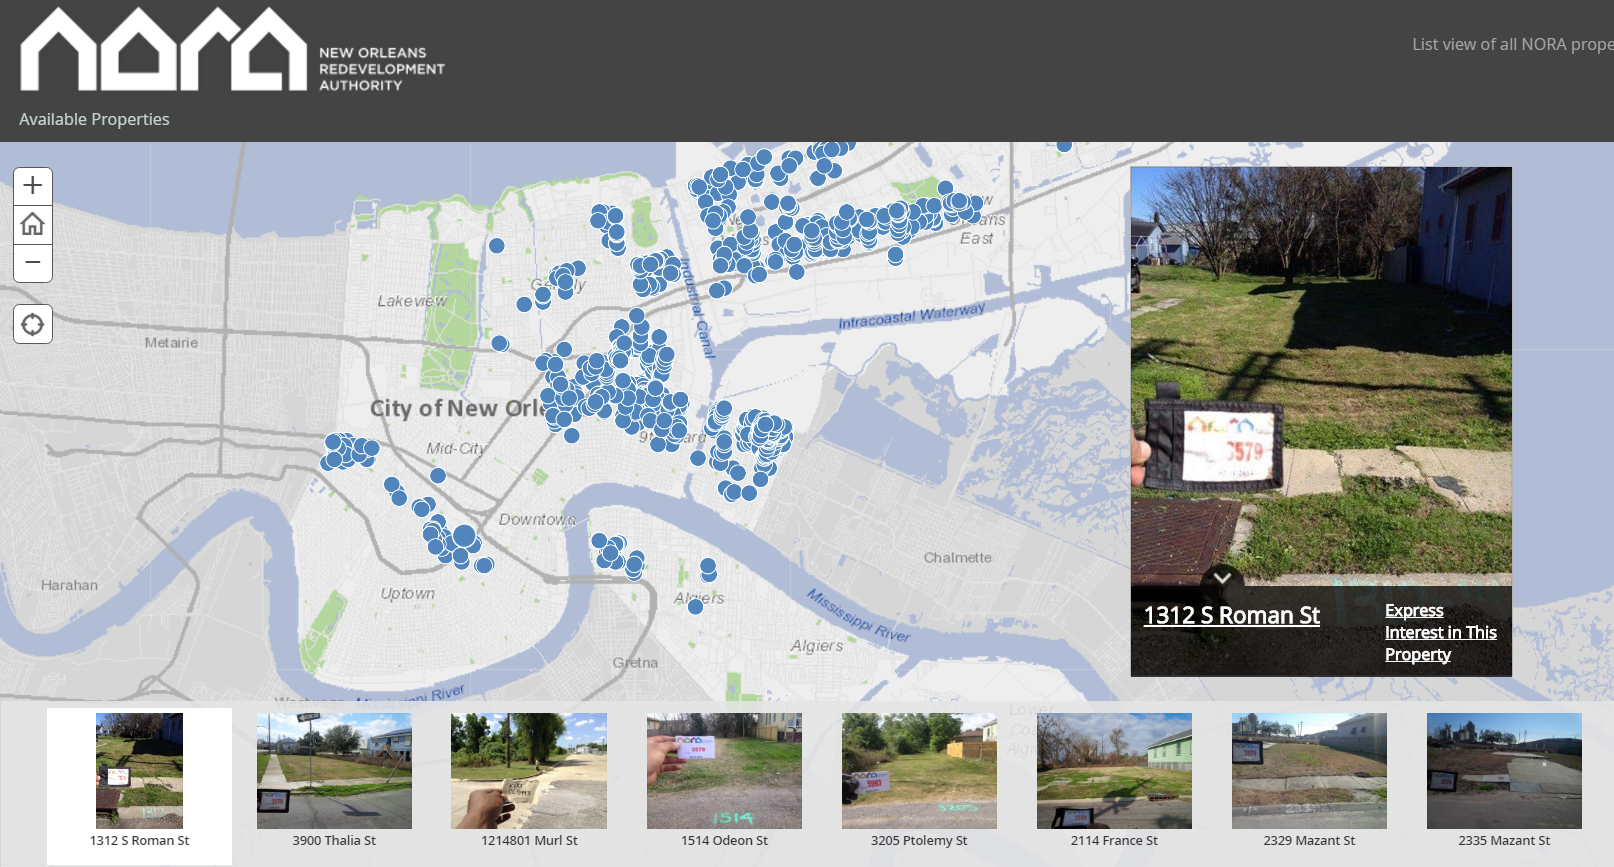
Task: Click the large photo in the property popup
Action: [1321, 370]
